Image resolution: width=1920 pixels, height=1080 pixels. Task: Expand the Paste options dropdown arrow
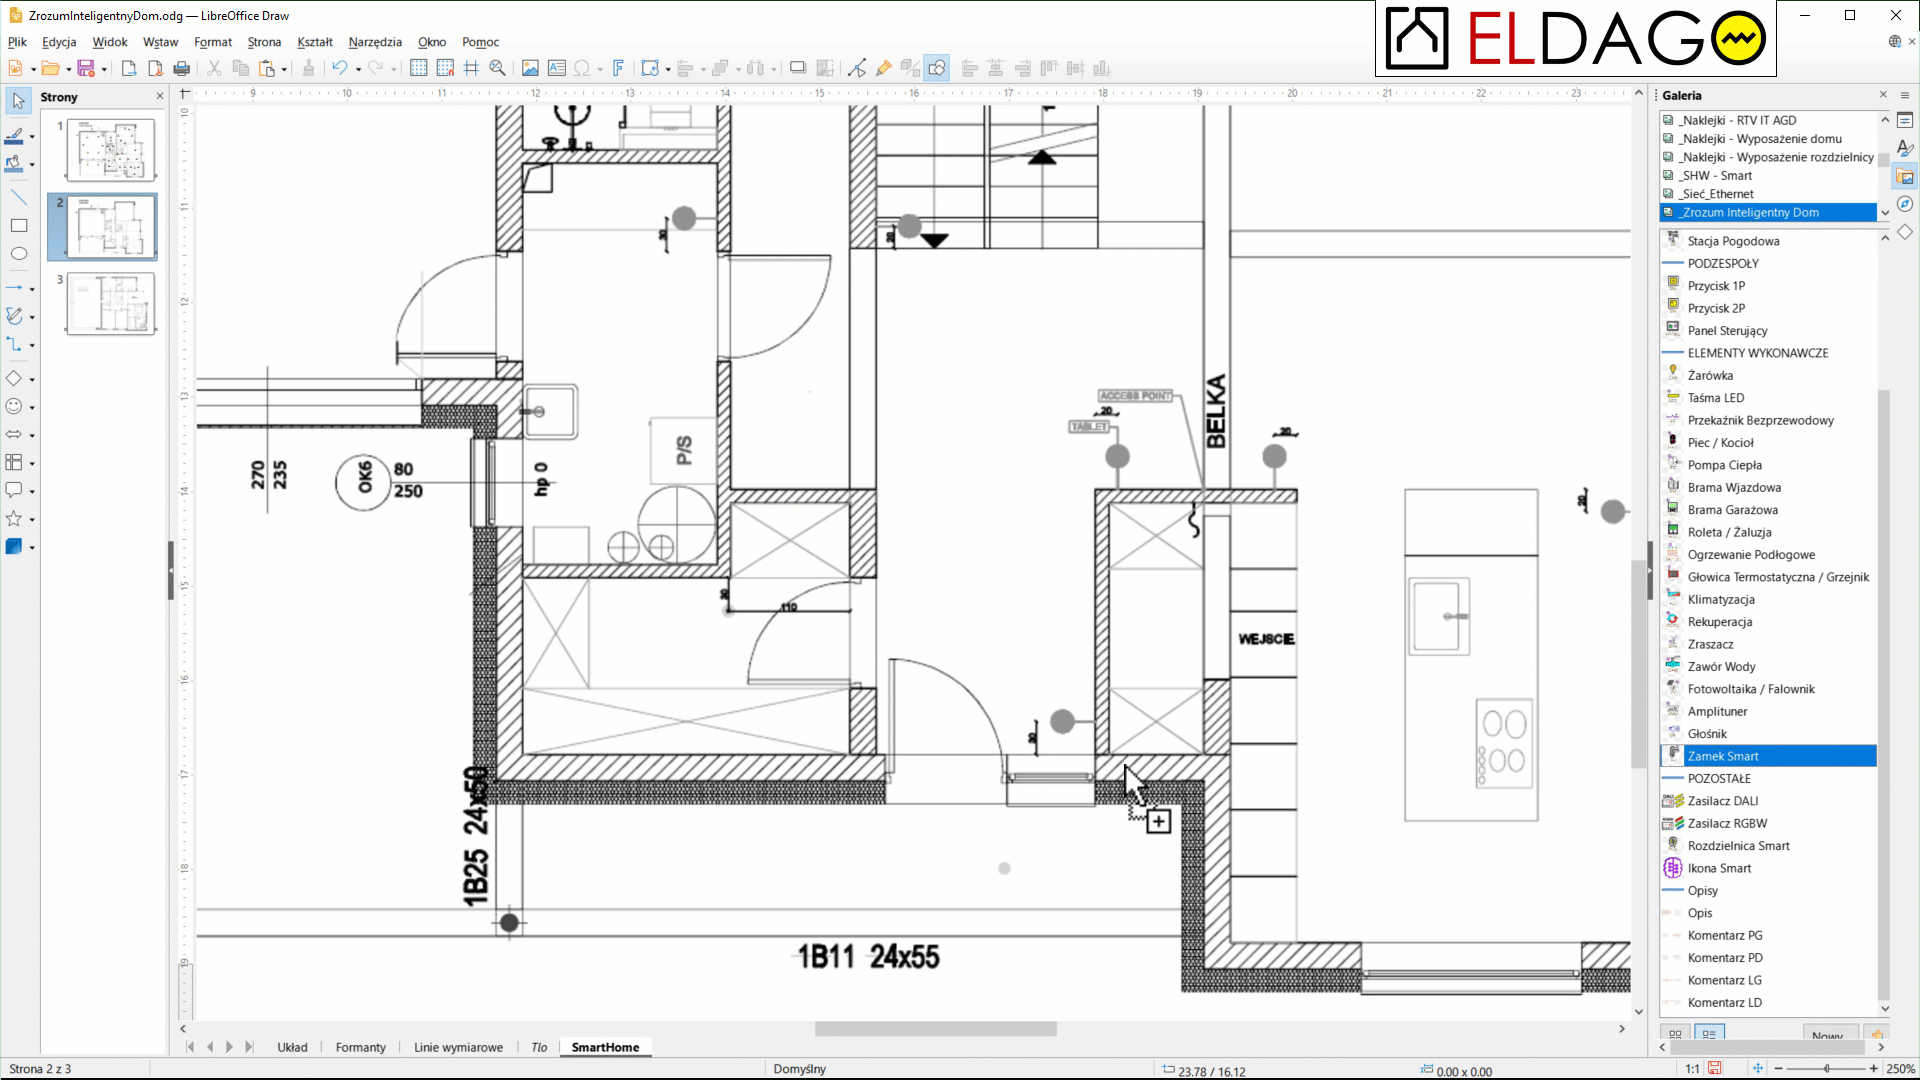(284, 69)
